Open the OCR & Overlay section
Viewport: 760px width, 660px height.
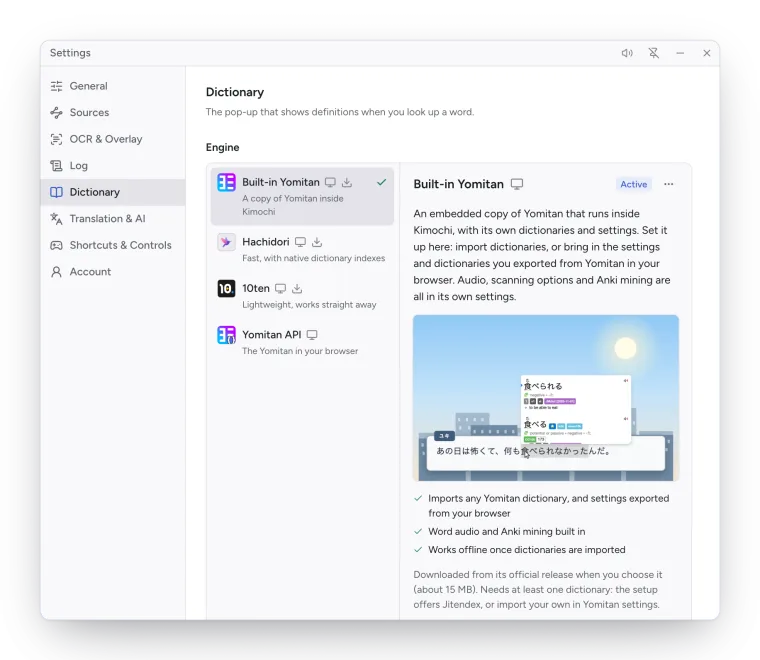tap(113, 139)
